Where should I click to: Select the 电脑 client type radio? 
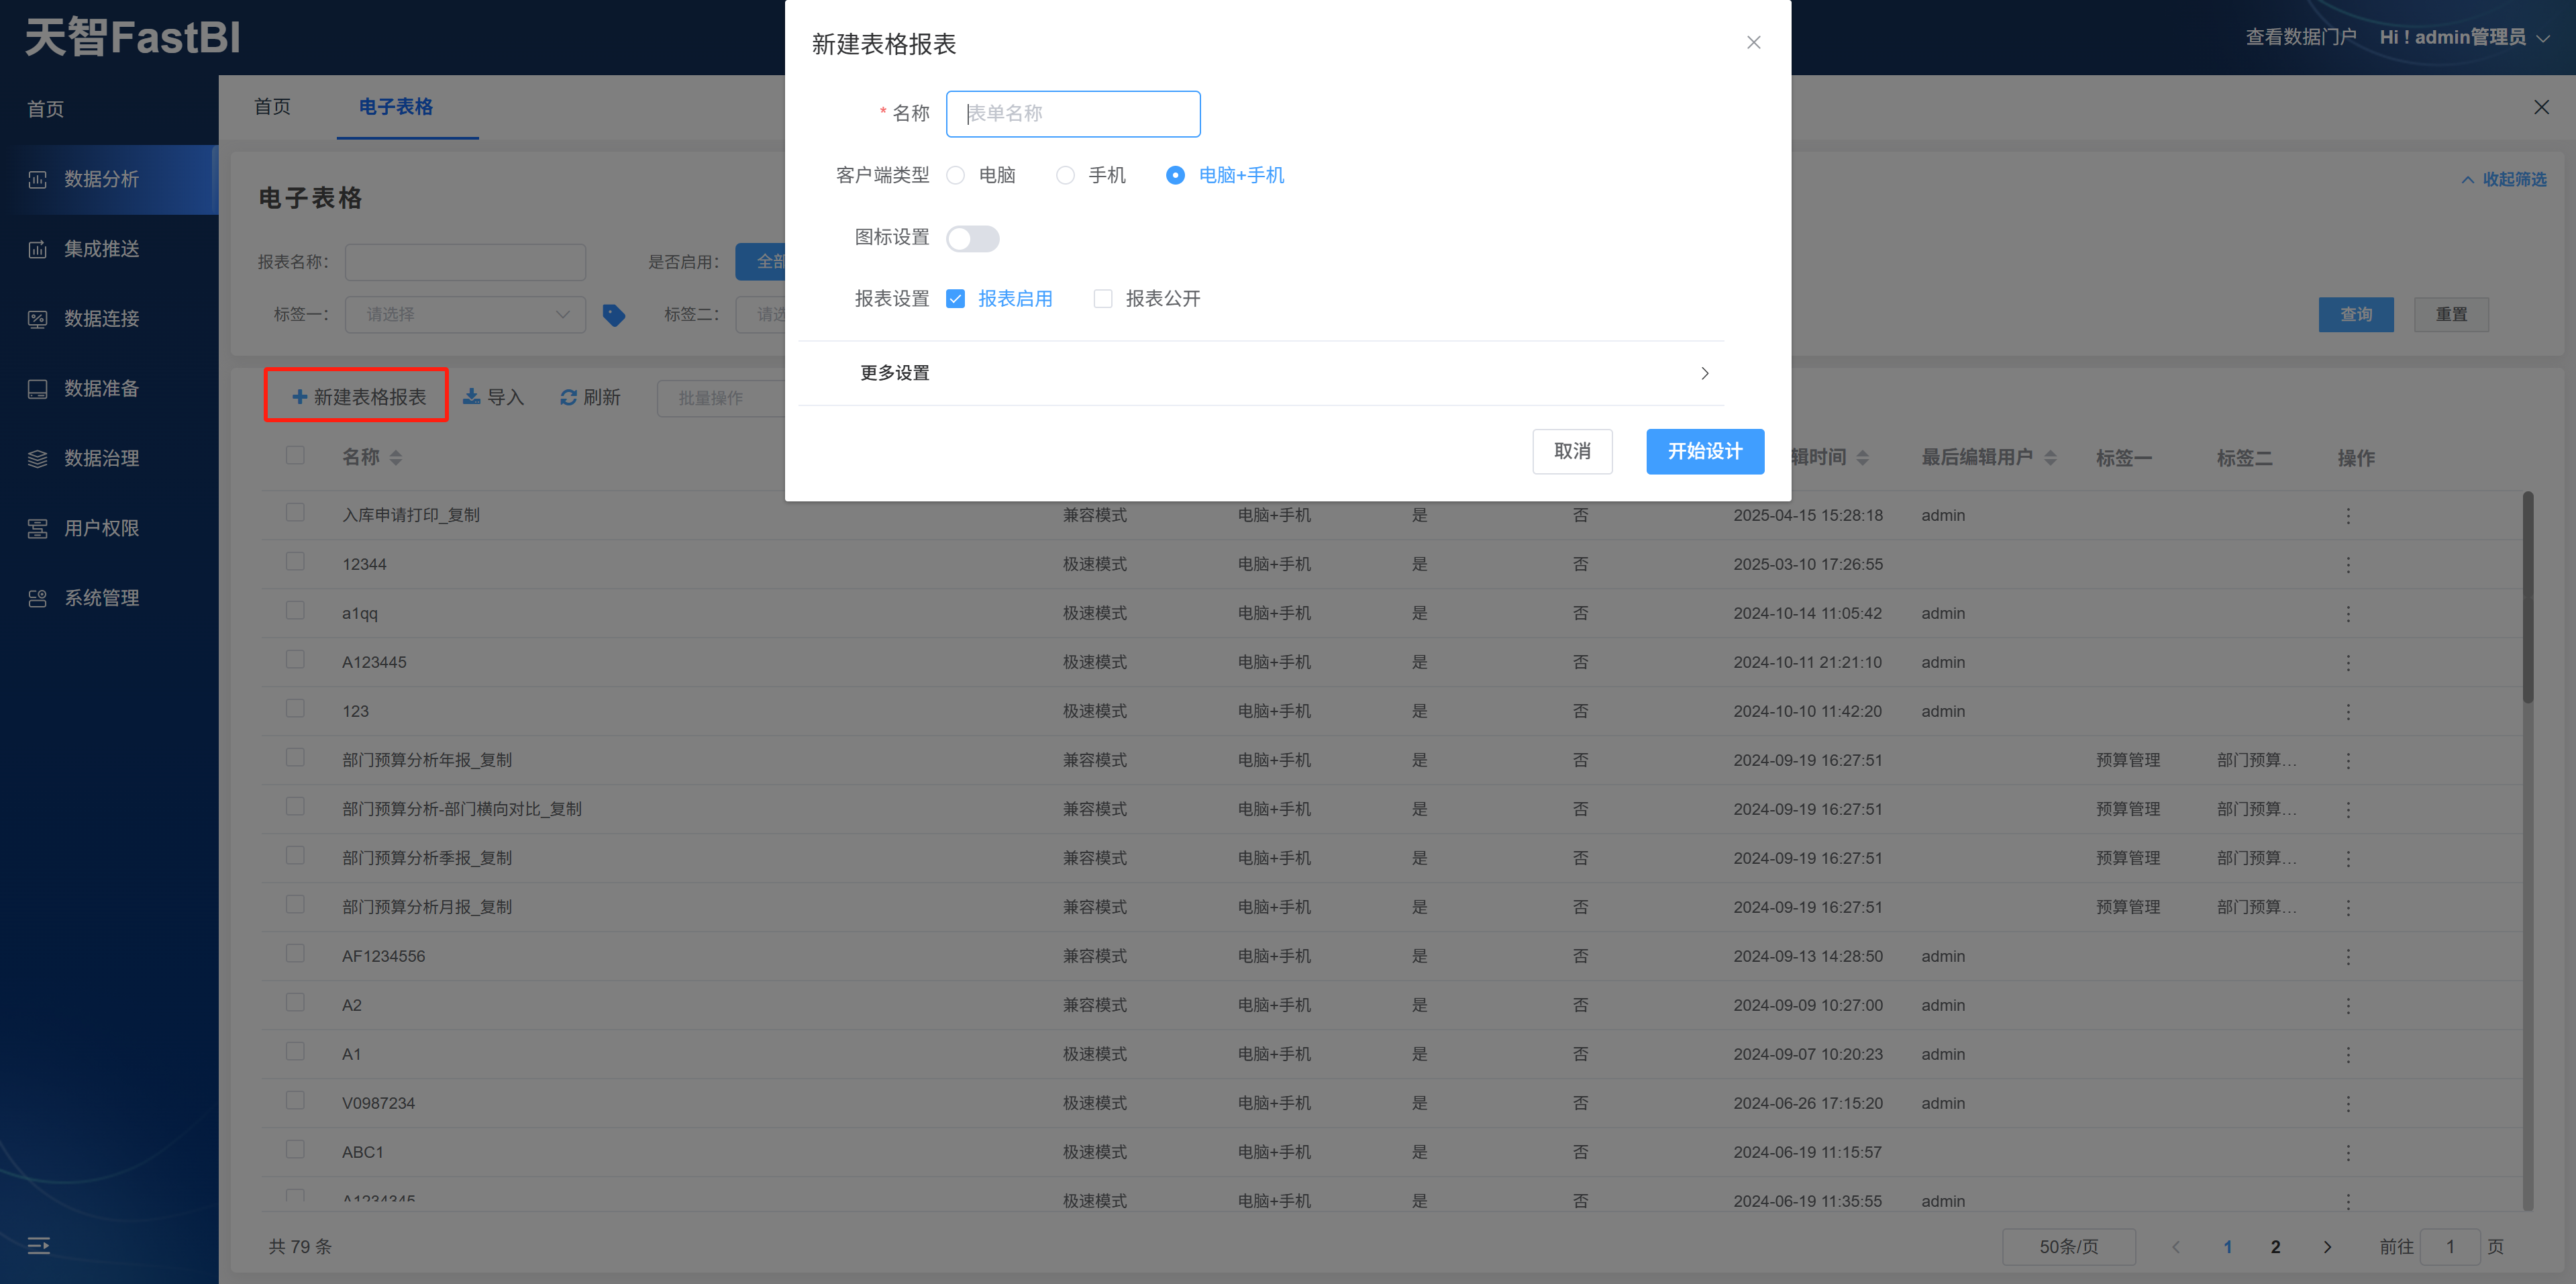coord(956,175)
